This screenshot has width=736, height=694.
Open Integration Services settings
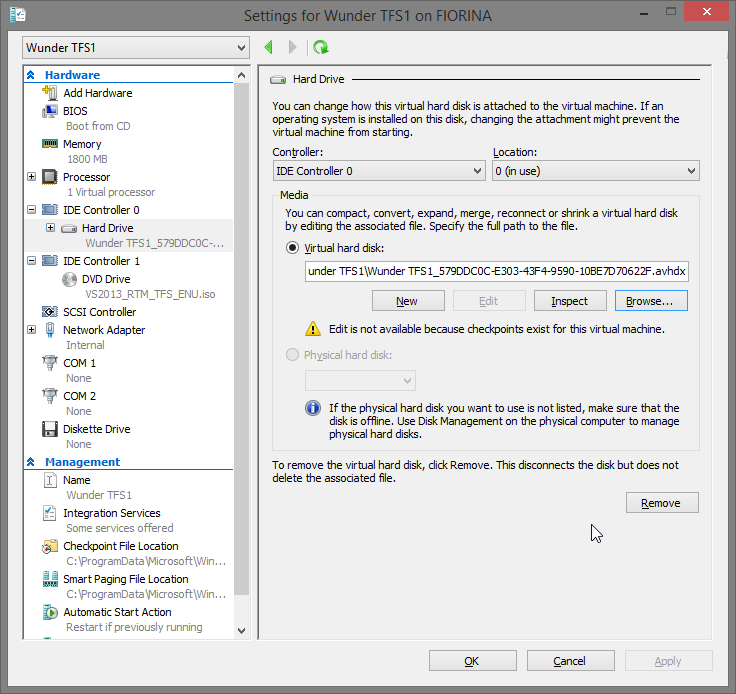click(x=112, y=513)
